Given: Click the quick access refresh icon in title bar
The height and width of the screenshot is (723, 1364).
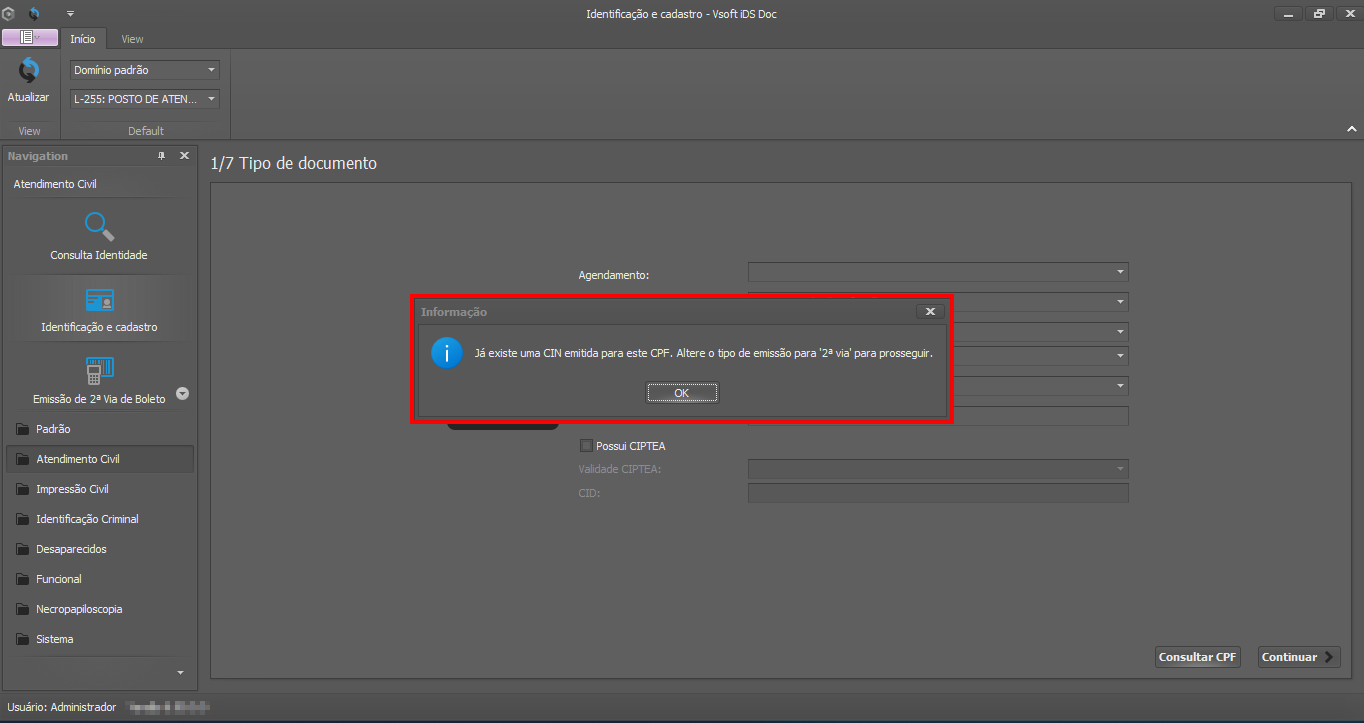Looking at the screenshot, I should 33,13.
